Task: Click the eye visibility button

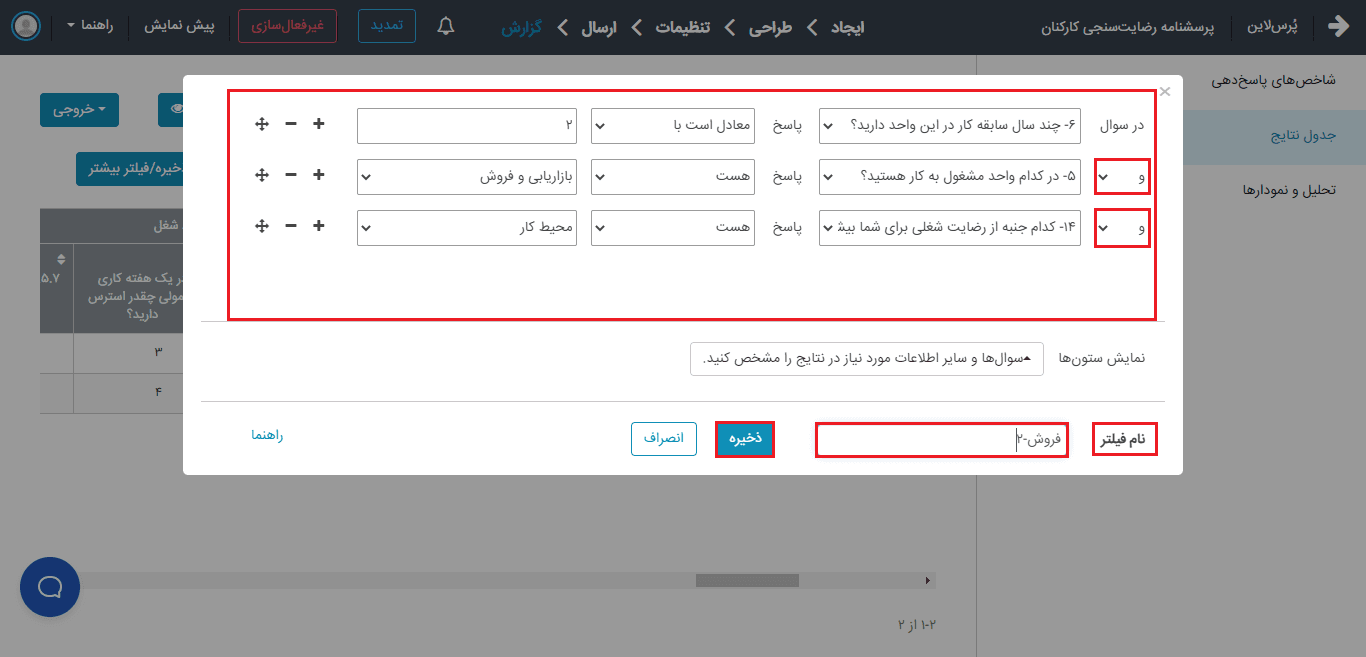Action: (174, 109)
